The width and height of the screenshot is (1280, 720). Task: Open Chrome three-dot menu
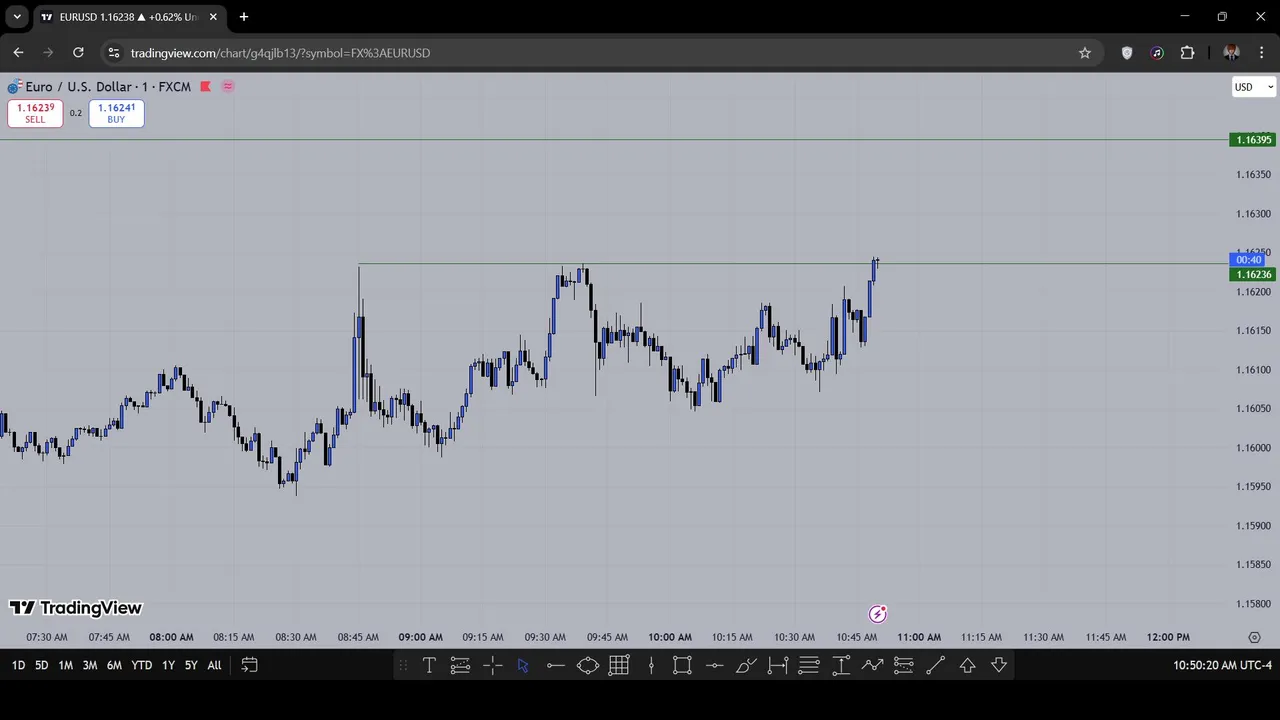coord(1262,53)
